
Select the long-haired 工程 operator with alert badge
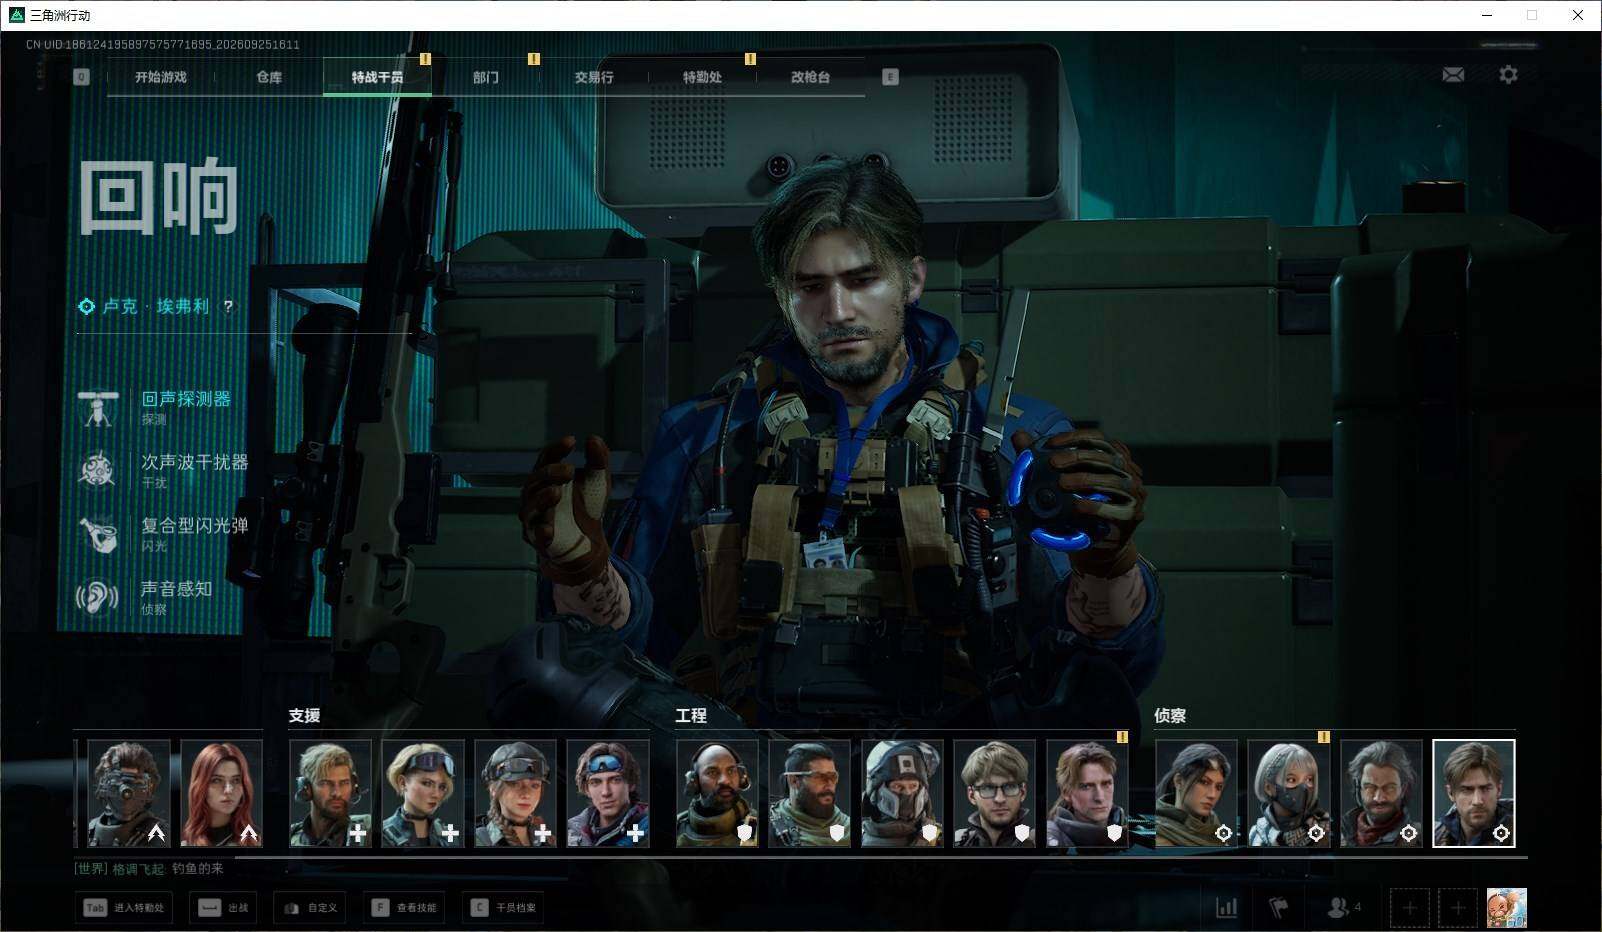1087,793
